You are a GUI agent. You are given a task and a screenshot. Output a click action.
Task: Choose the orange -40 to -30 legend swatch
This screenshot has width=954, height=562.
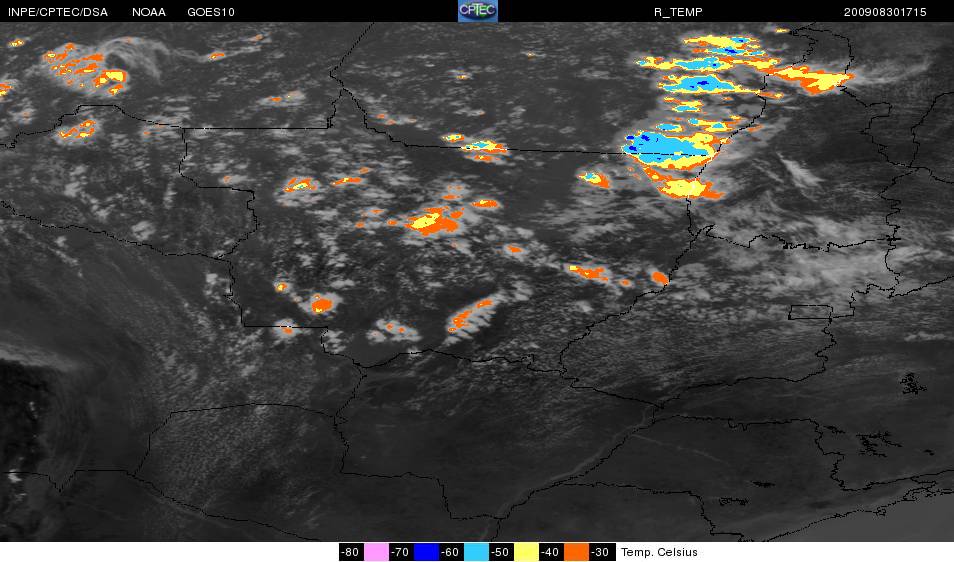pyautogui.click(x=576, y=552)
